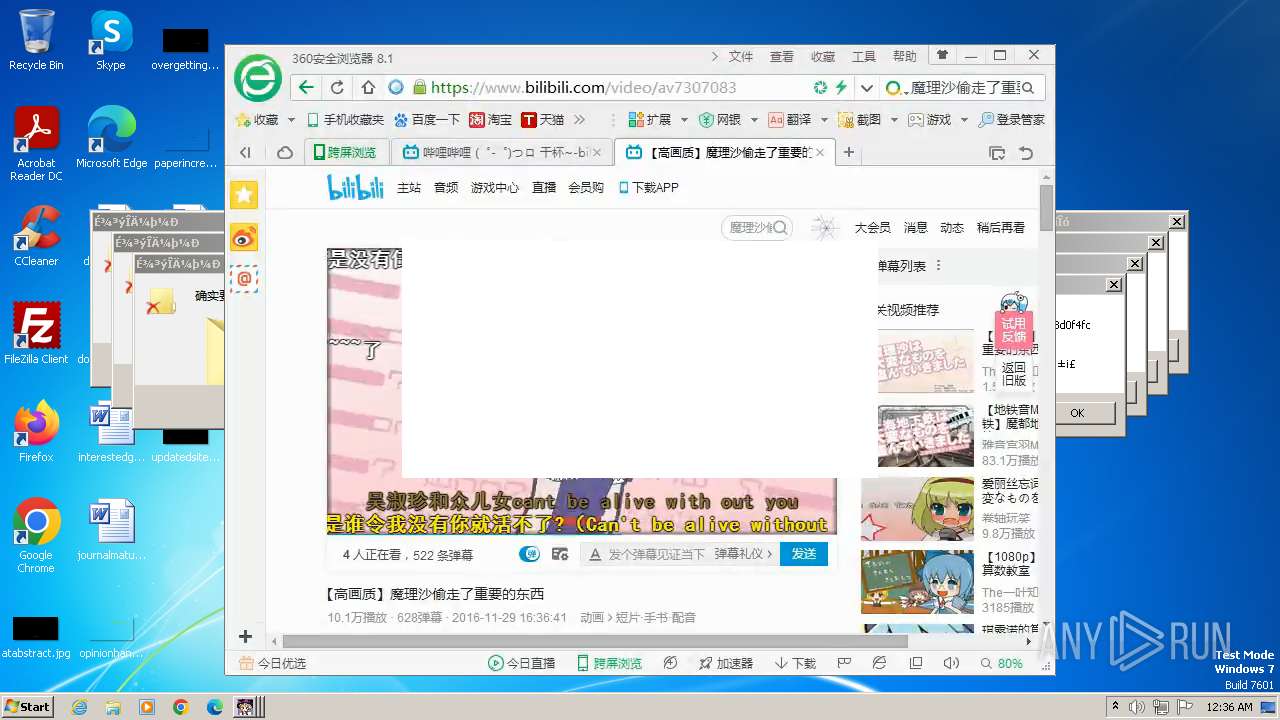Open the 工具 menu
This screenshot has width=1280, height=720.
point(864,57)
